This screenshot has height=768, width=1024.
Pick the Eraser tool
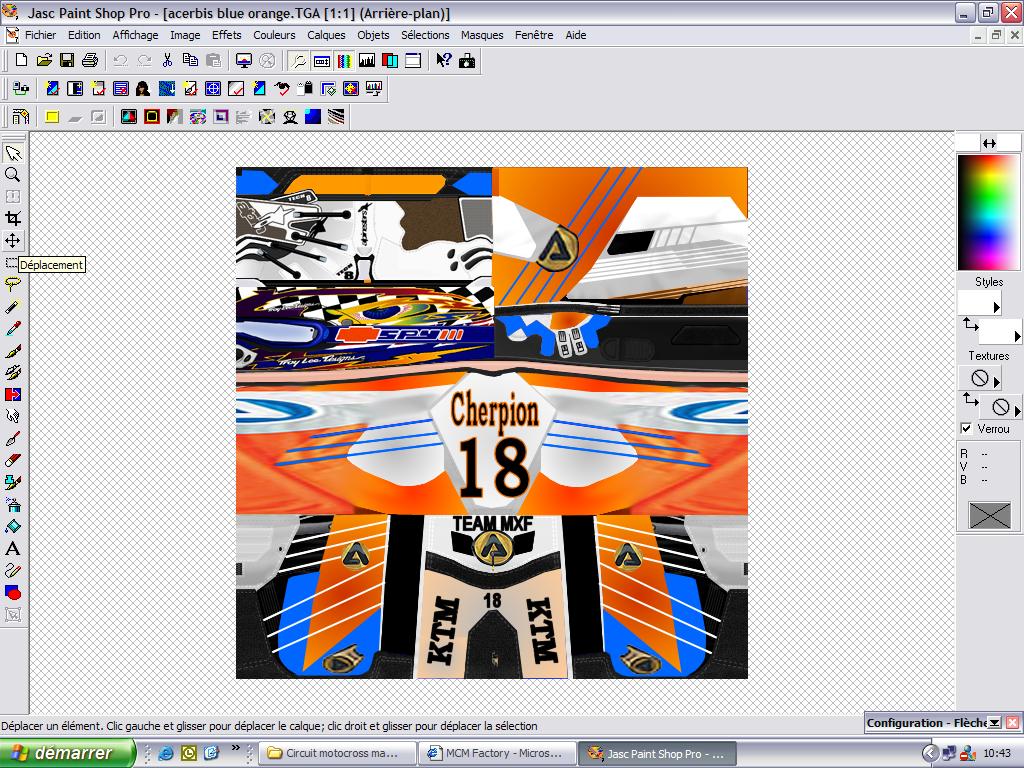(x=13, y=460)
